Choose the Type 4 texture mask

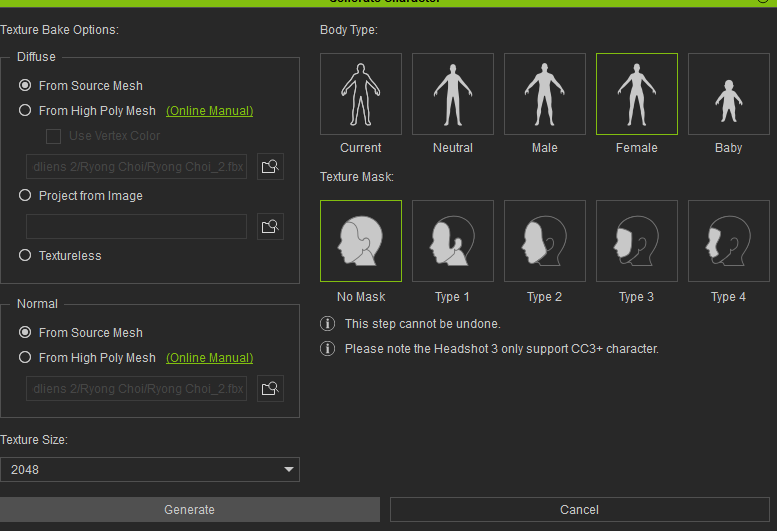point(728,241)
